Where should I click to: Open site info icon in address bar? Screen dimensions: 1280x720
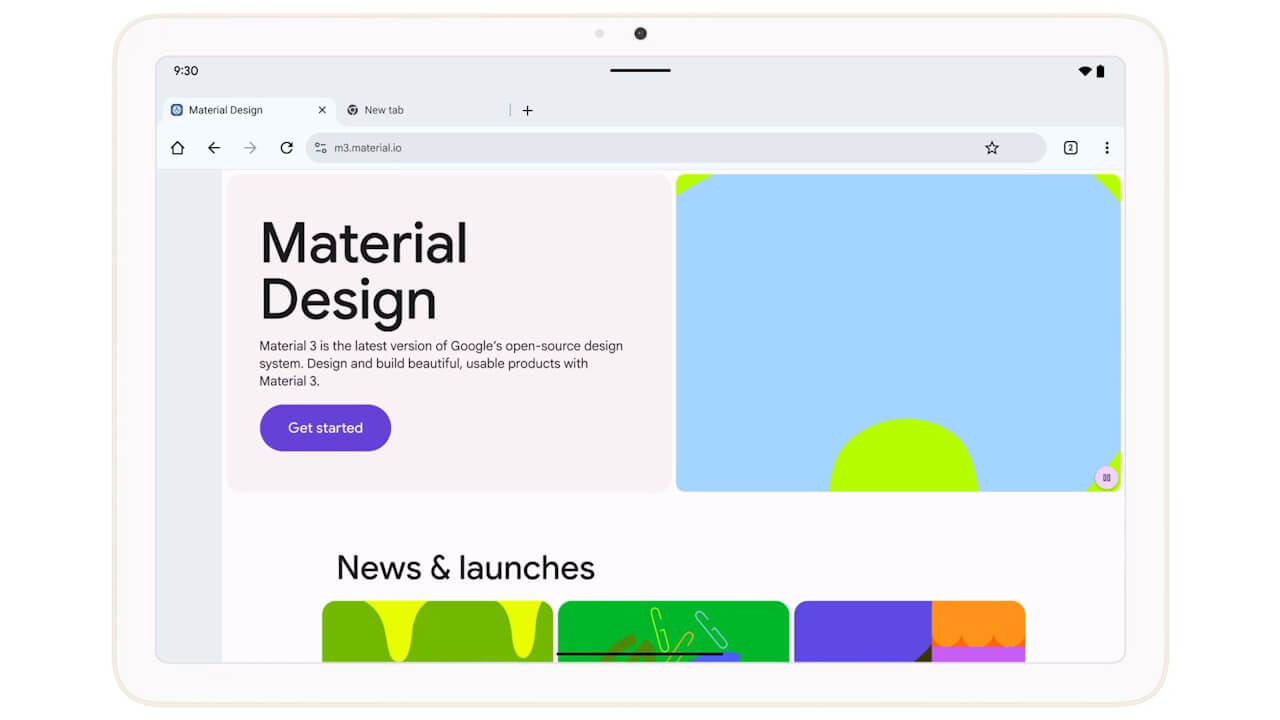point(320,148)
